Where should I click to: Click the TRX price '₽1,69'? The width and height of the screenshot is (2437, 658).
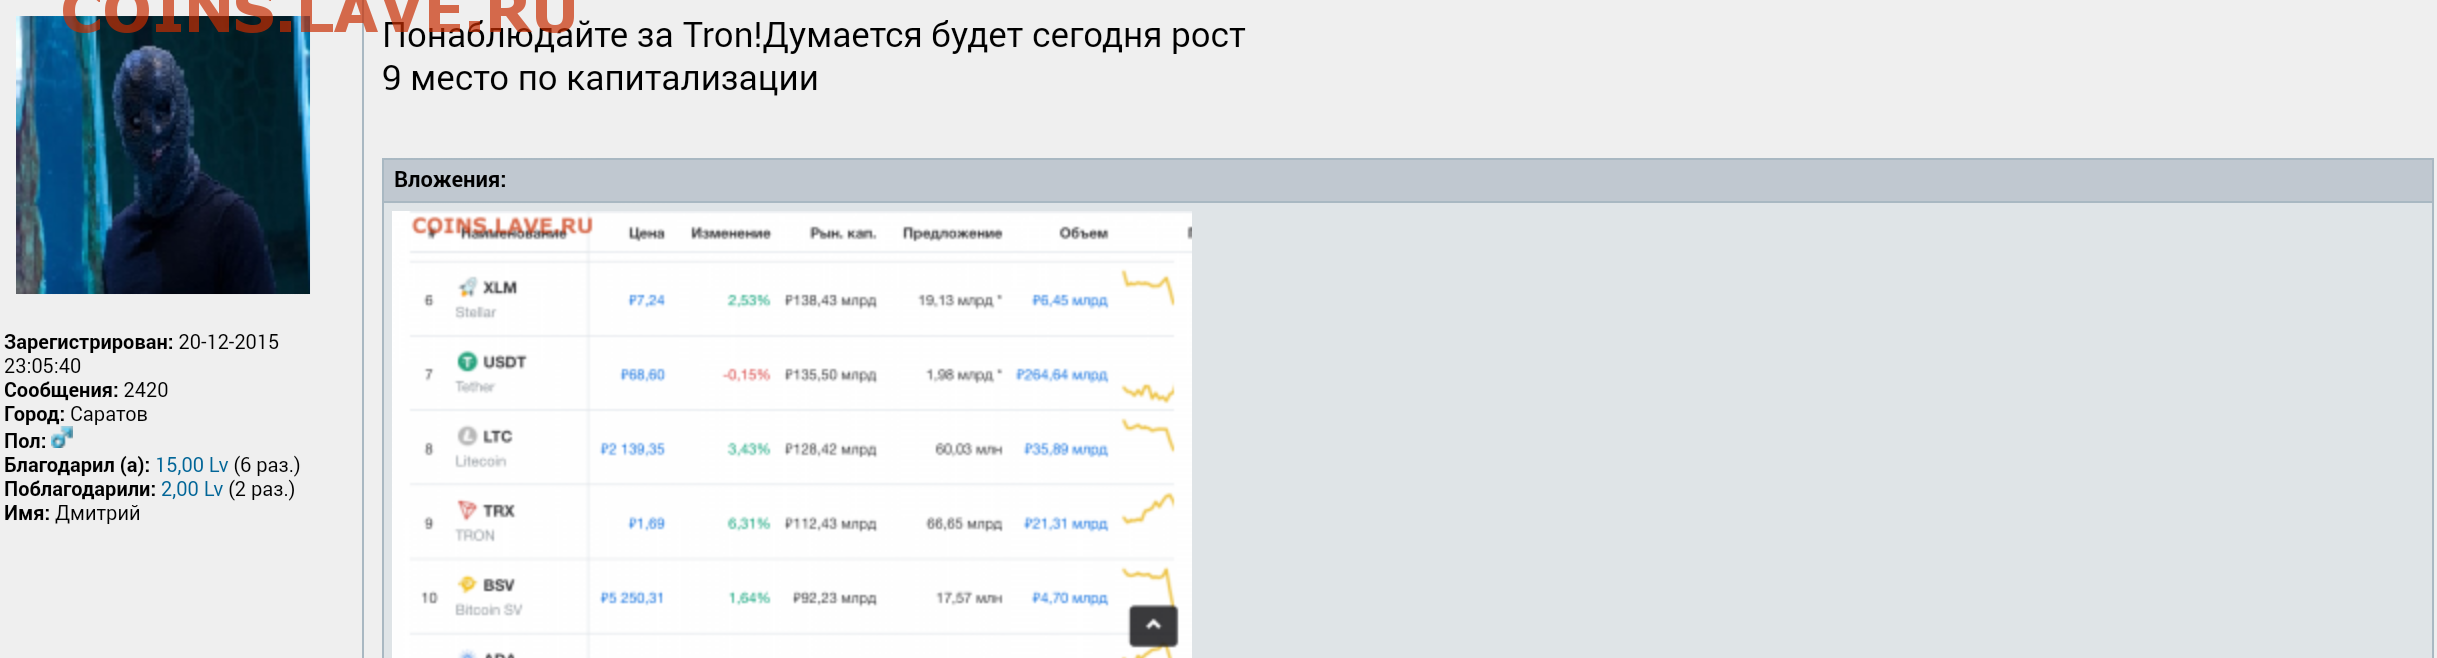(x=646, y=523)
